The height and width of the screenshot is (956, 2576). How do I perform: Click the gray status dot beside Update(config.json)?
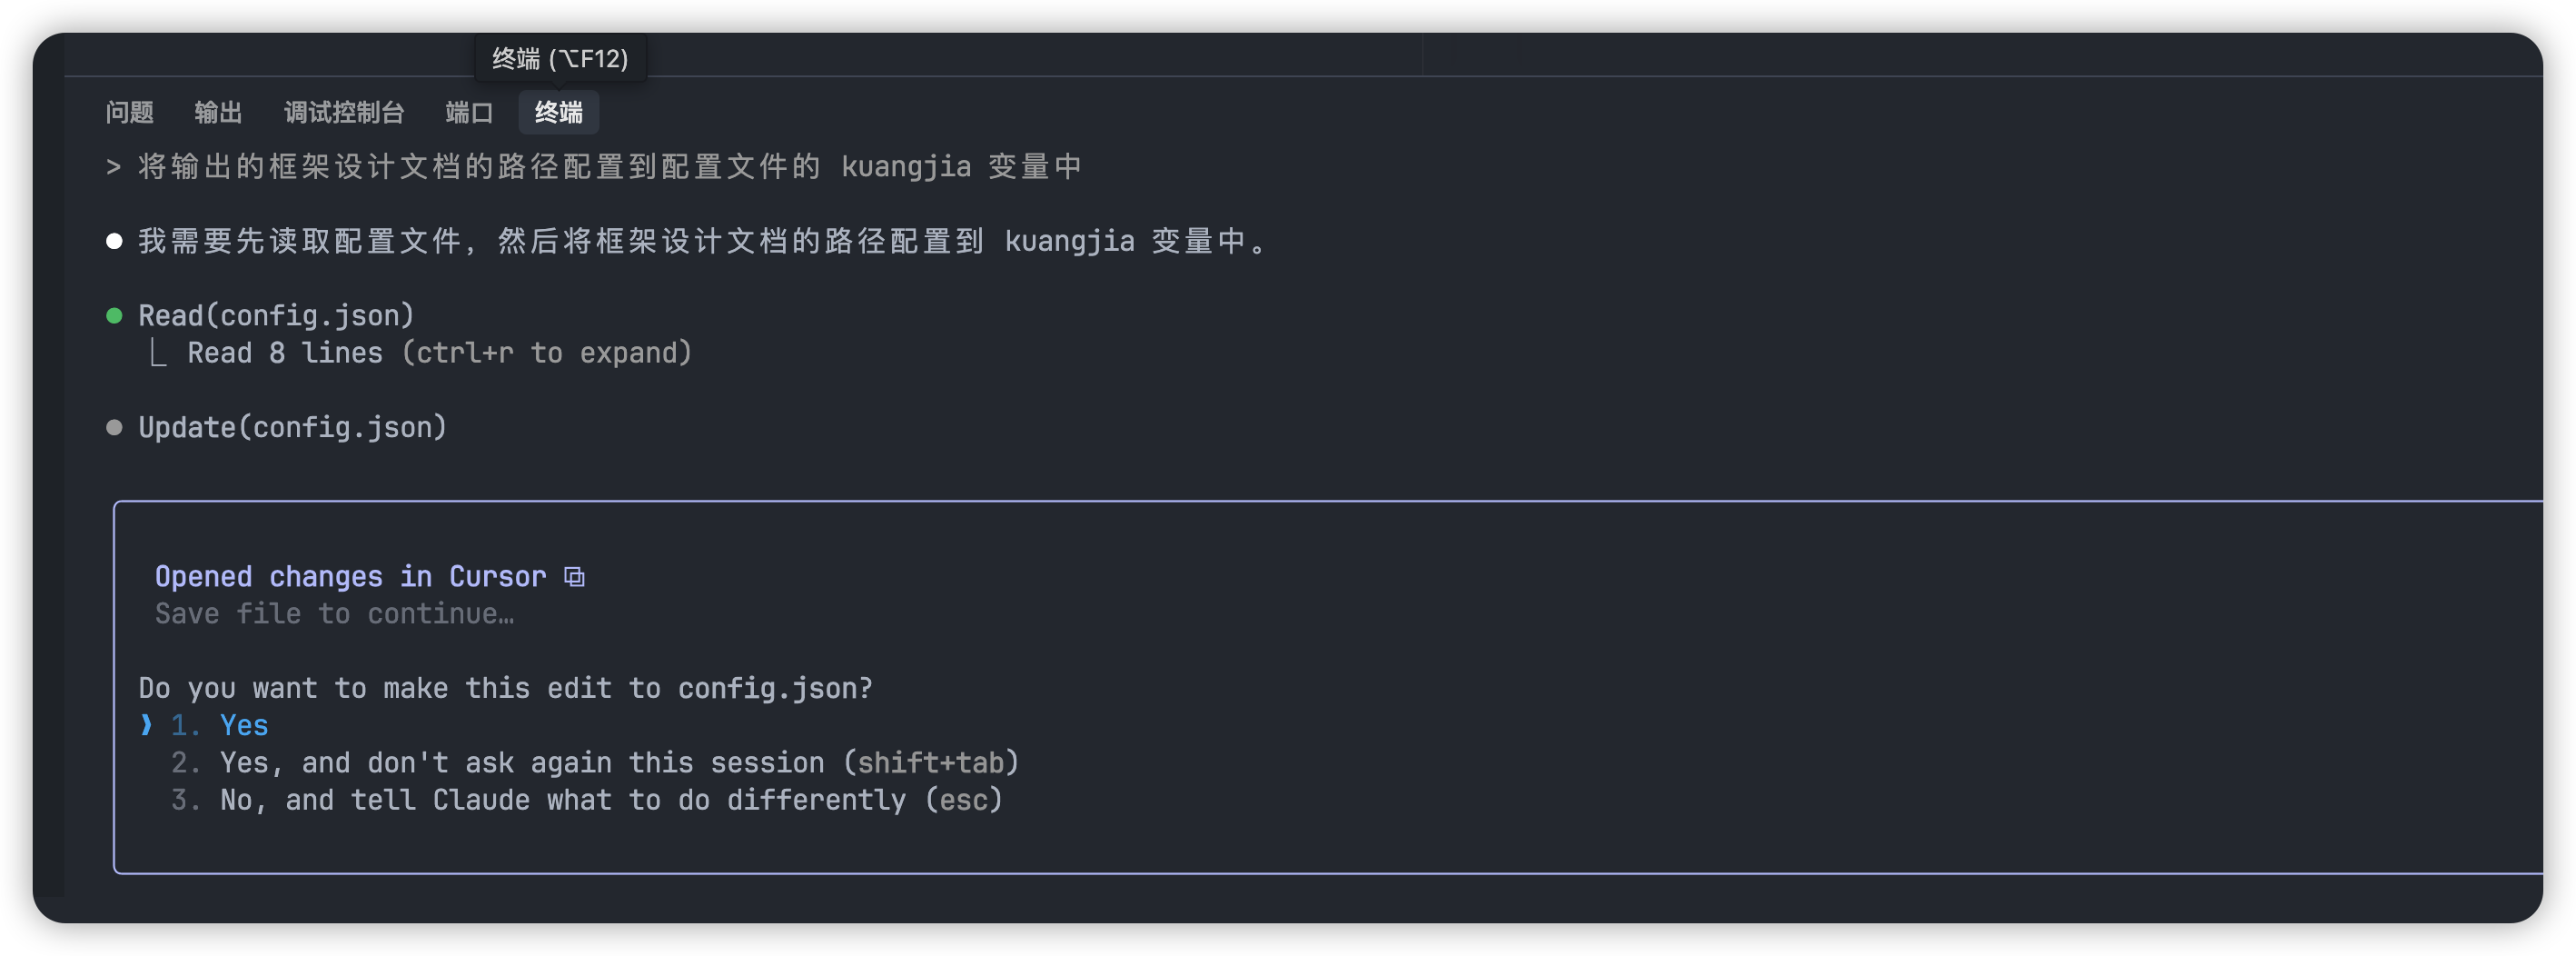pos(114,428)
